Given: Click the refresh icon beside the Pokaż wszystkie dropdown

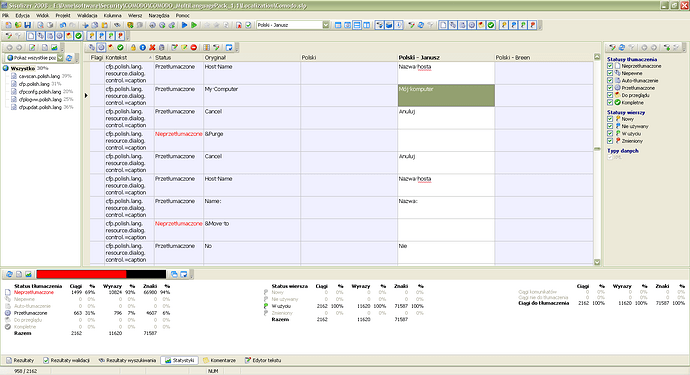Looking at the screenshot, I should click(69, 58).
